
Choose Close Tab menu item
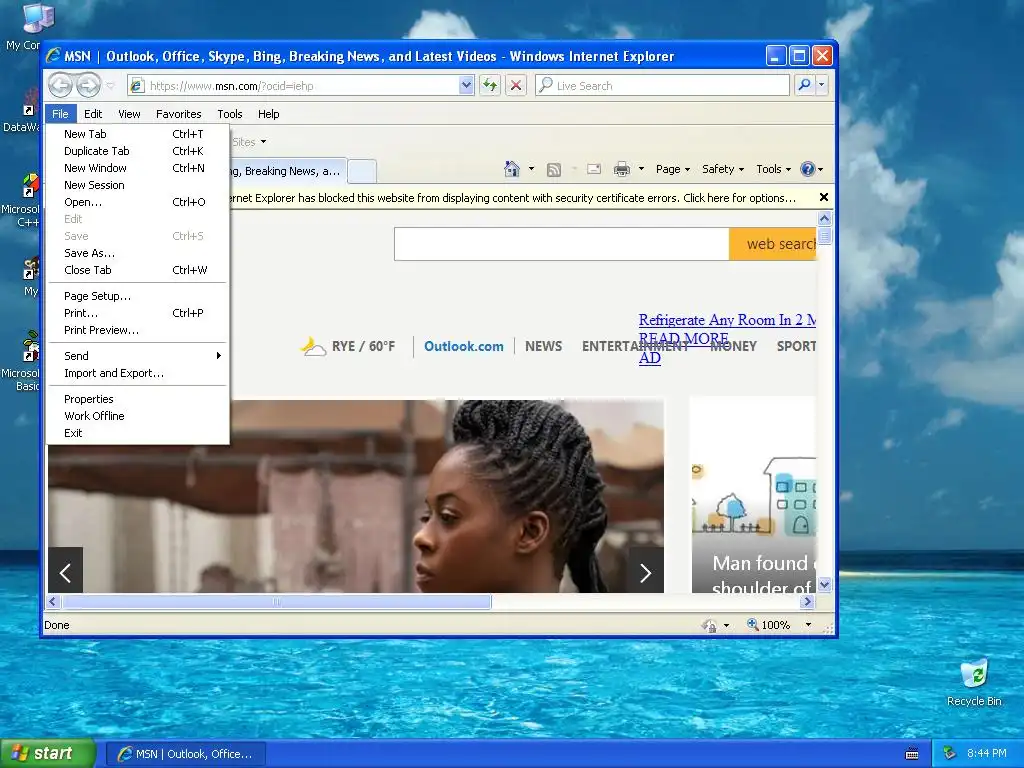137,270
